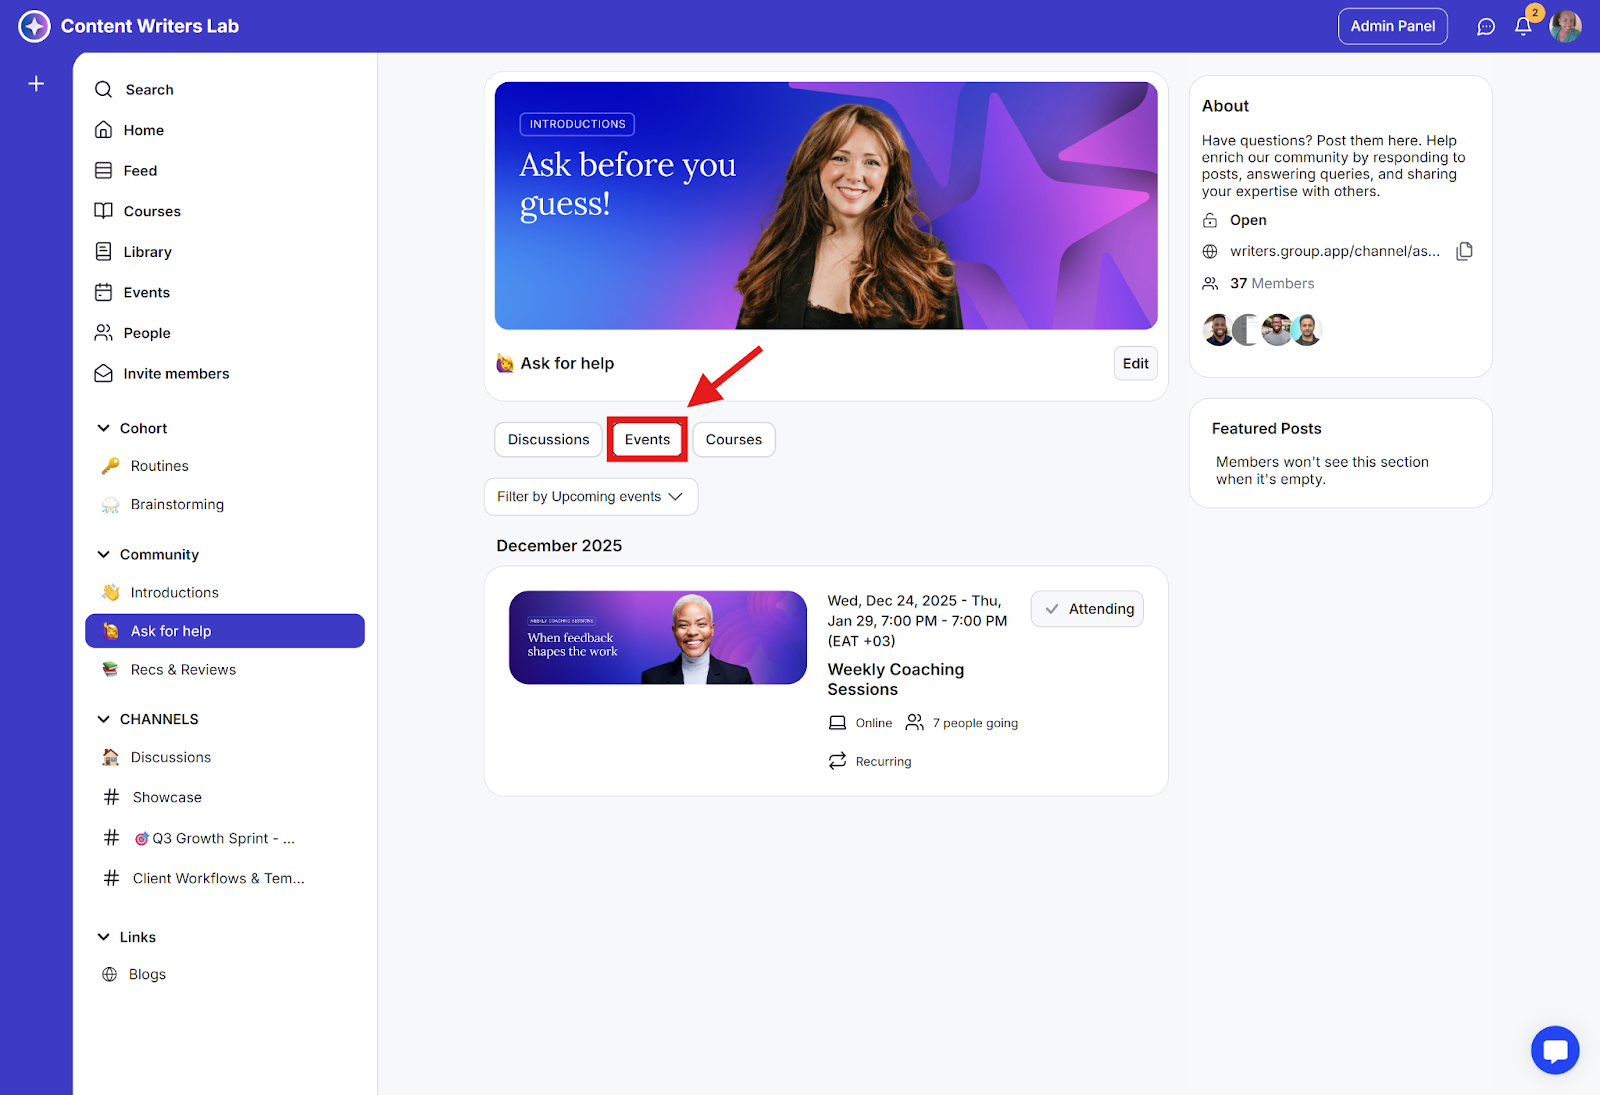
Task: Switch to the Discussions tab
Action: [548, 440]
